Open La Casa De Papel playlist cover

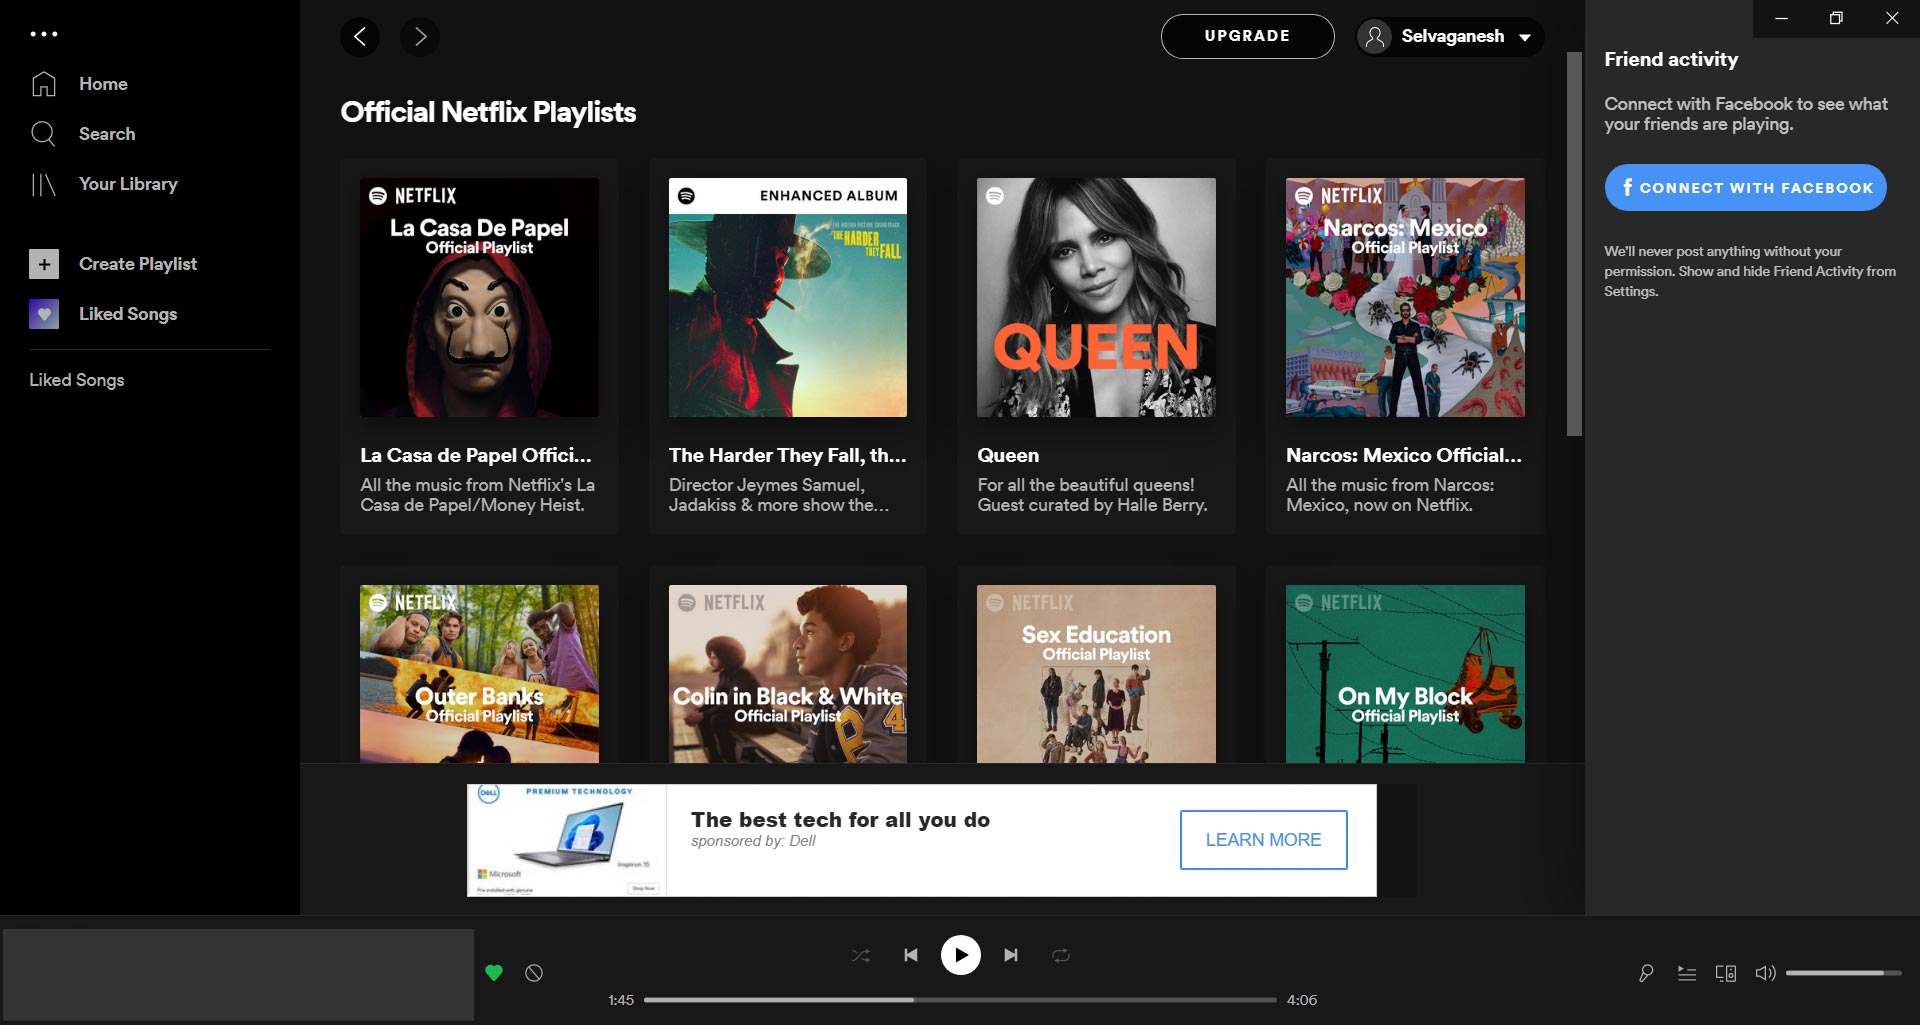click(479, 297)
